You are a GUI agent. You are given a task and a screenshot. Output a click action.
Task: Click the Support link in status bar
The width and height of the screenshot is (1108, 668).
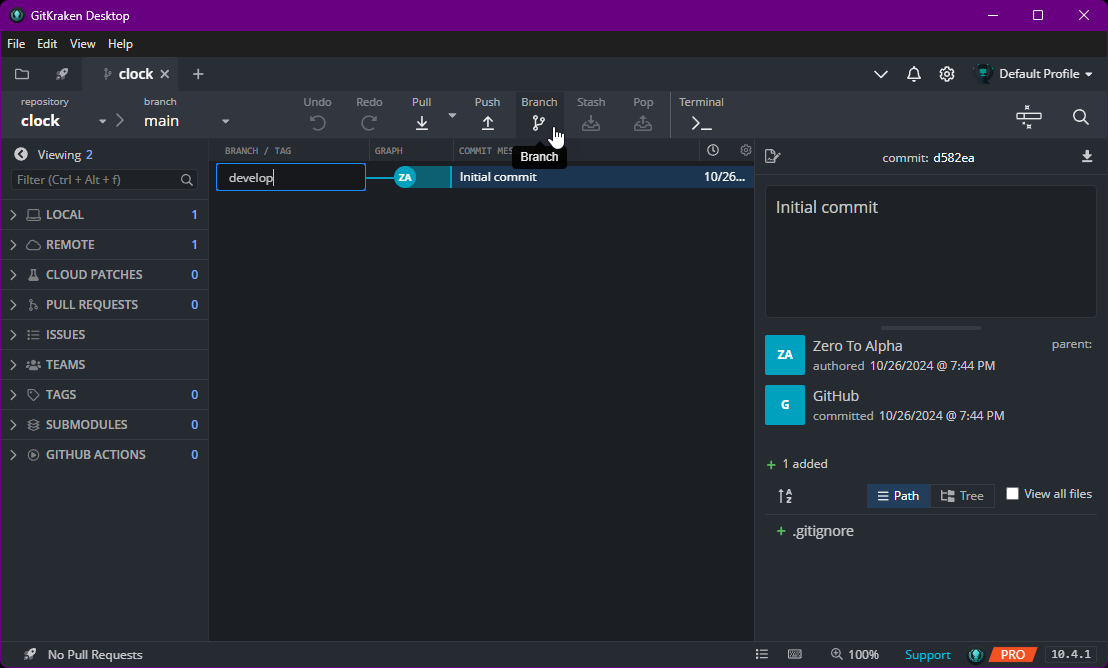pyautogui.click(x=927, y=655)
